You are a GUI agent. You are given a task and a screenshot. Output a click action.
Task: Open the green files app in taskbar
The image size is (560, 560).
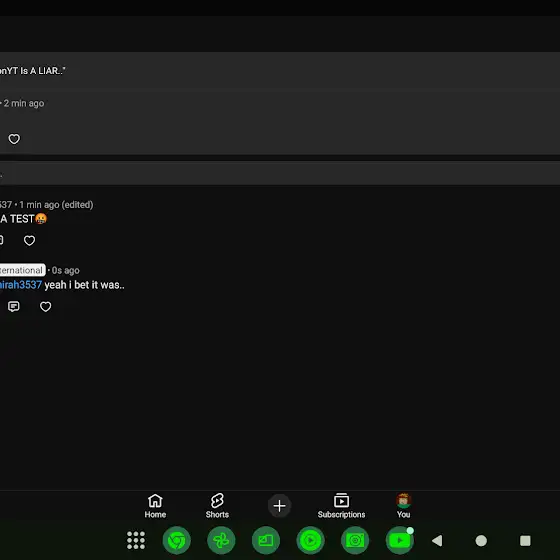[266, 540]
